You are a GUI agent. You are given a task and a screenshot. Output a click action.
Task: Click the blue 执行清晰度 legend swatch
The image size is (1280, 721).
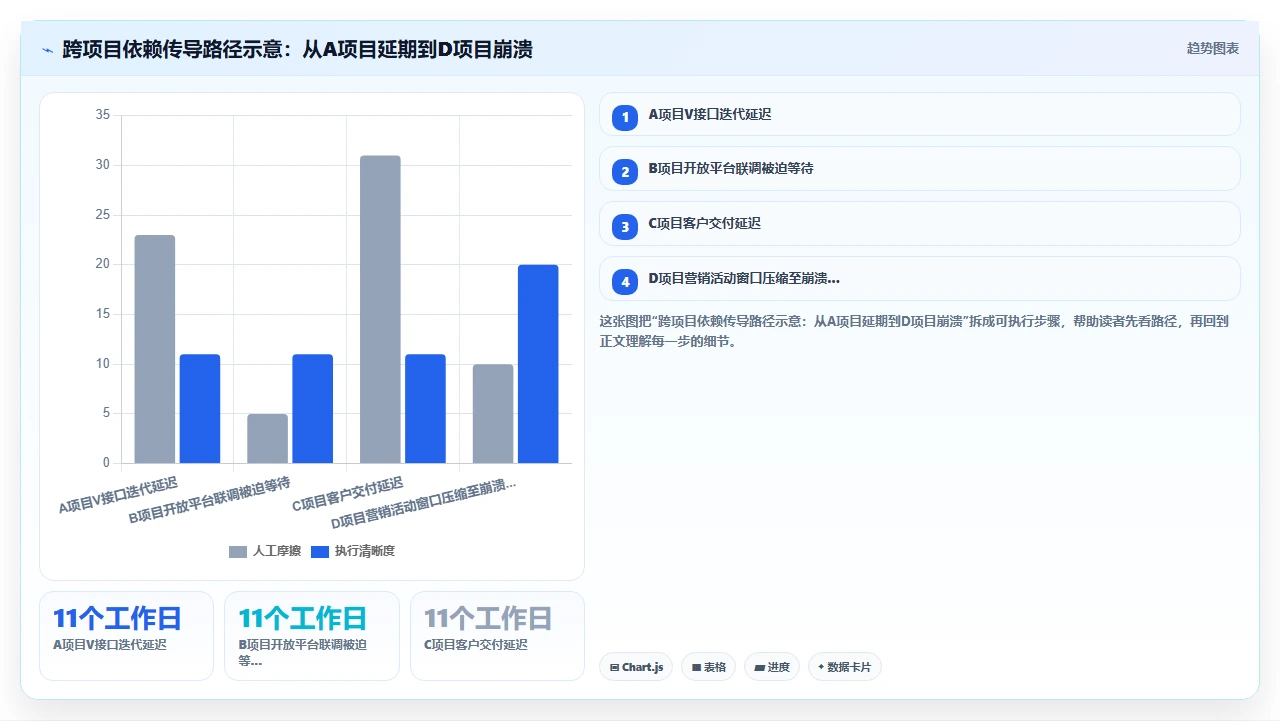coord(320,552)
